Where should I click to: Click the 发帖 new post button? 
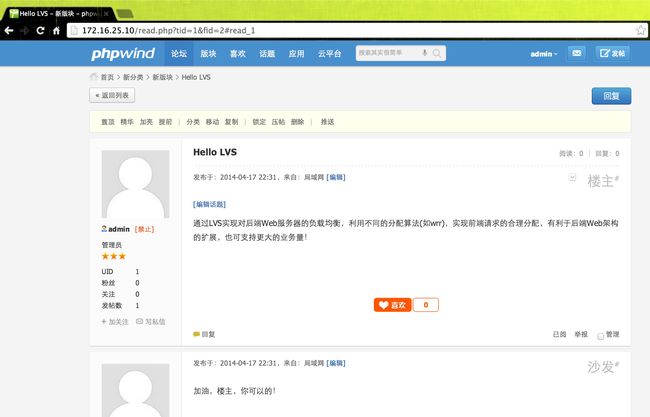click(x=613, y=53)
